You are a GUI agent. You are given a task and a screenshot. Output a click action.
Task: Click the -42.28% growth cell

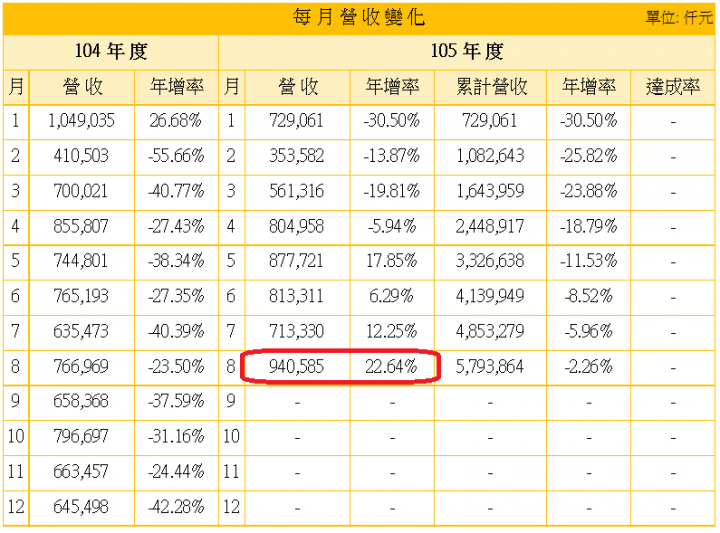176,508
